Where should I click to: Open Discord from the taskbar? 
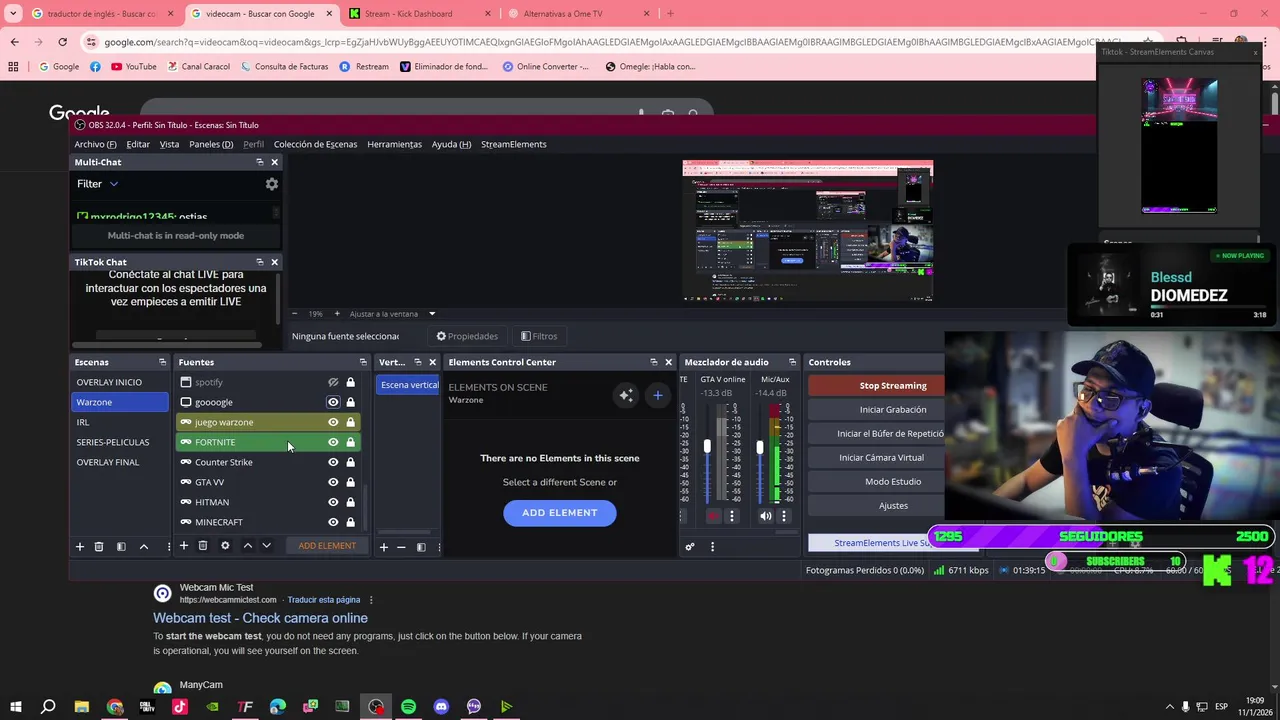click(x=441, y=707)
